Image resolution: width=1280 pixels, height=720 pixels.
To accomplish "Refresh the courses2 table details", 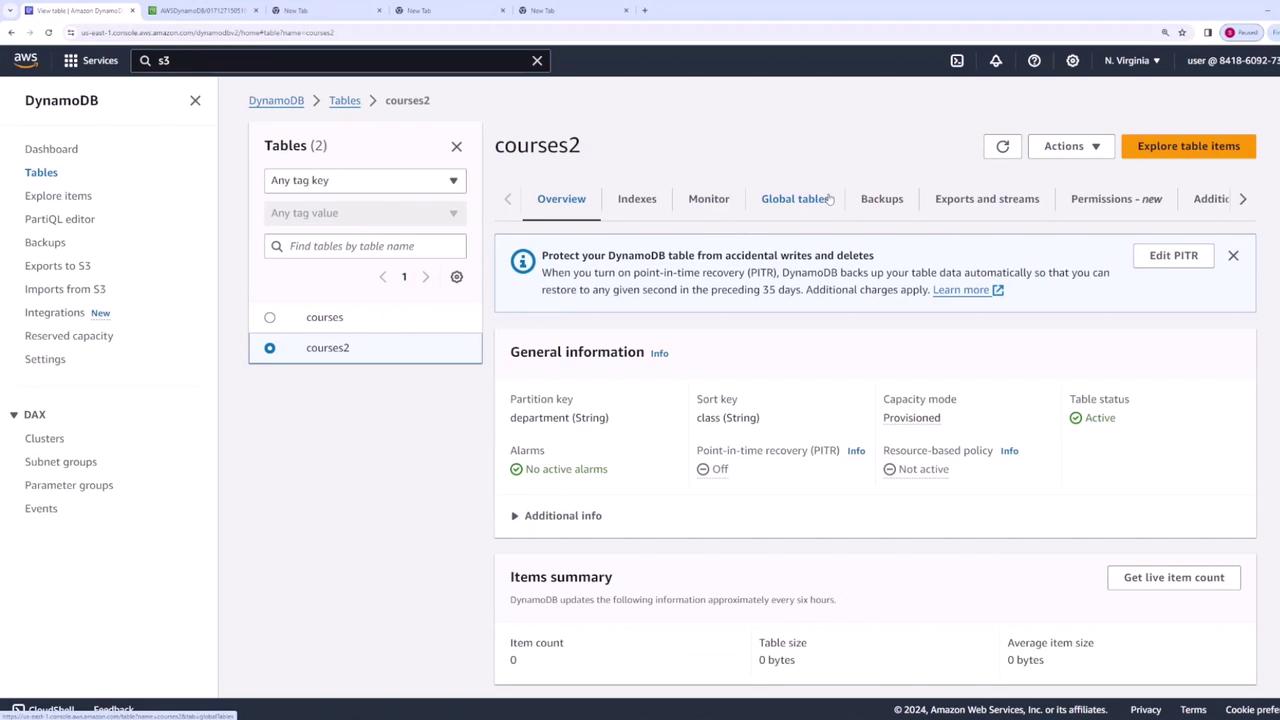I will (1002, 146).
